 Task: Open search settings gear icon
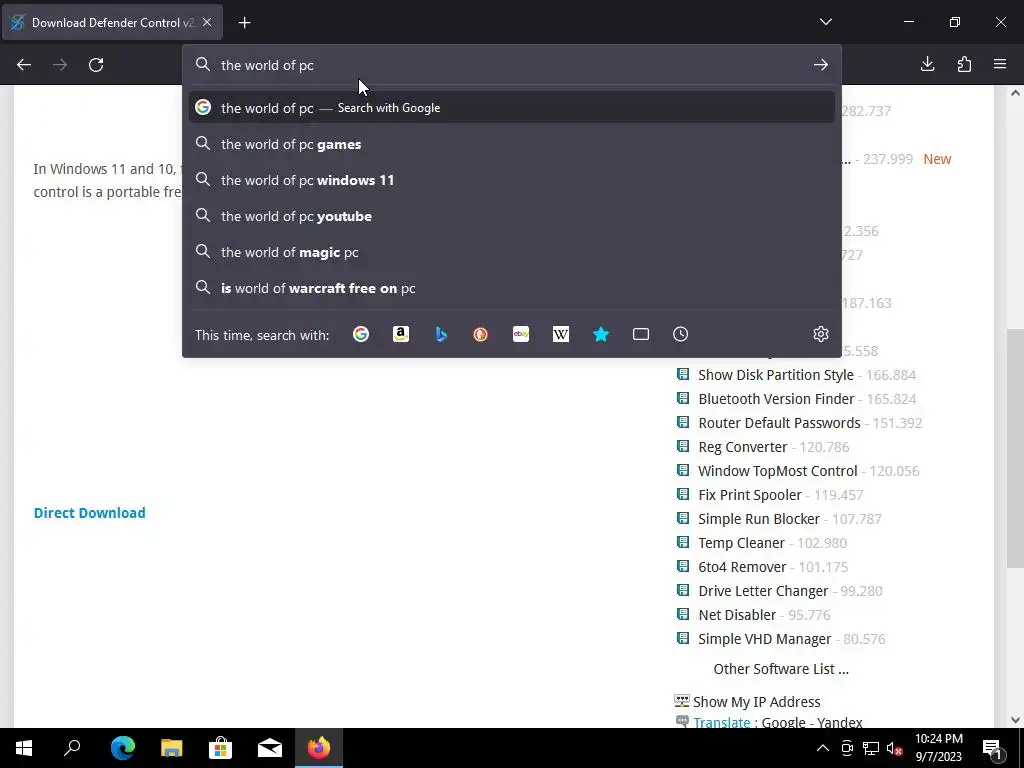coord(821,334)
